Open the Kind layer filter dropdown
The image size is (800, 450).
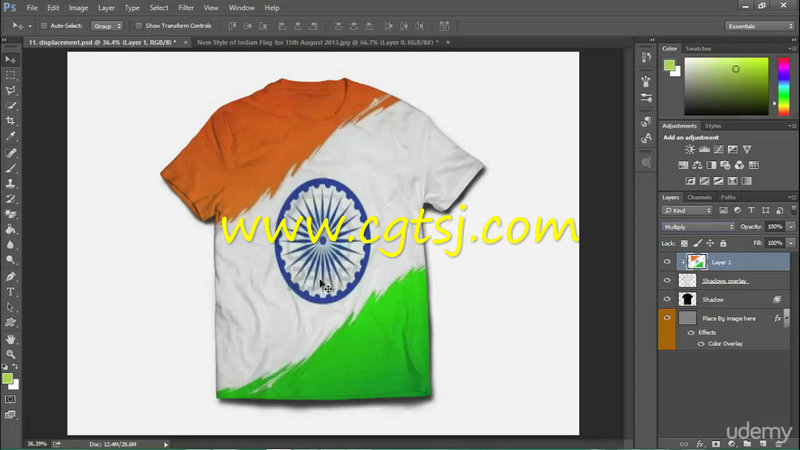pyautogui.click(x=687, y=210)
